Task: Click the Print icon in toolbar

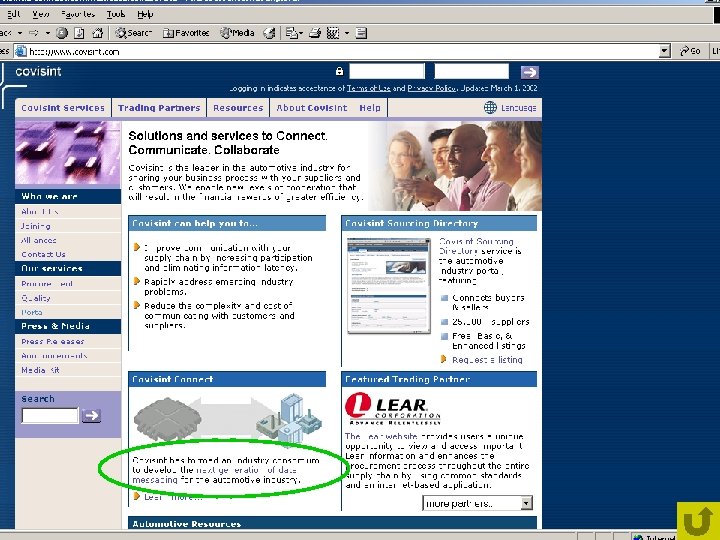Action: (x=315, y=33)
